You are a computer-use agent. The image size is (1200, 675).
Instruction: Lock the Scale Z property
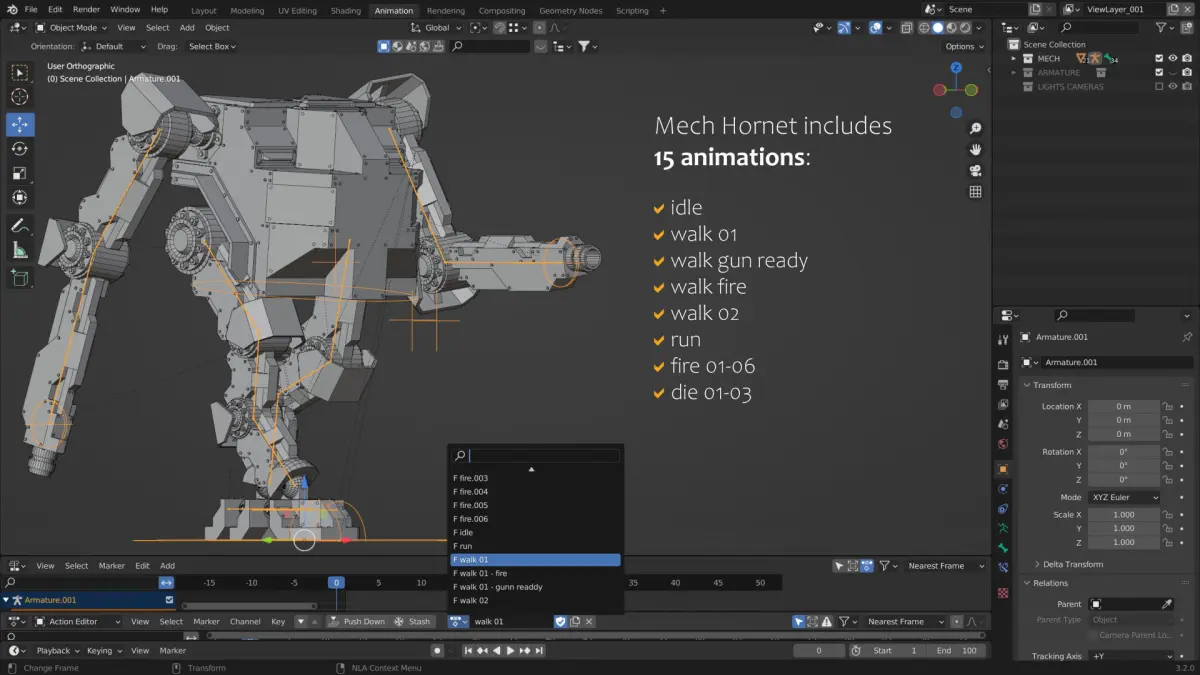click(1167, 542)
